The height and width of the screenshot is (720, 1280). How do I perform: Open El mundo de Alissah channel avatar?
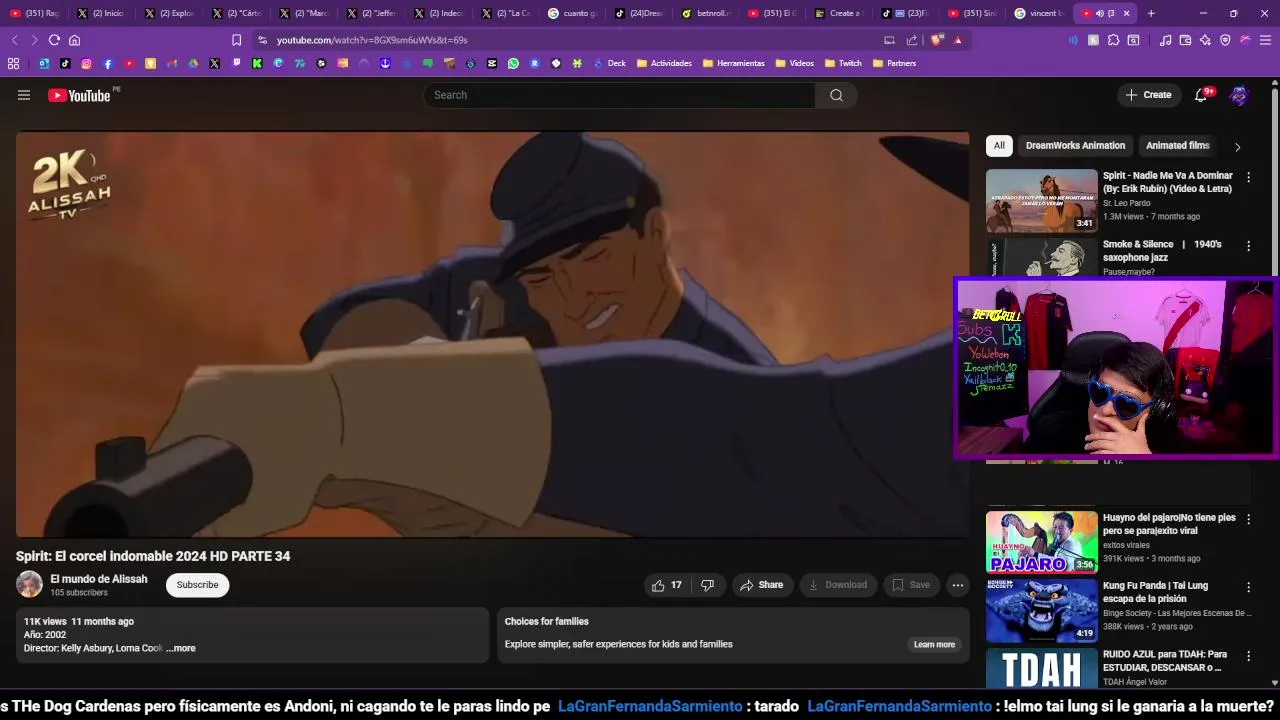(x=29, y=585)
